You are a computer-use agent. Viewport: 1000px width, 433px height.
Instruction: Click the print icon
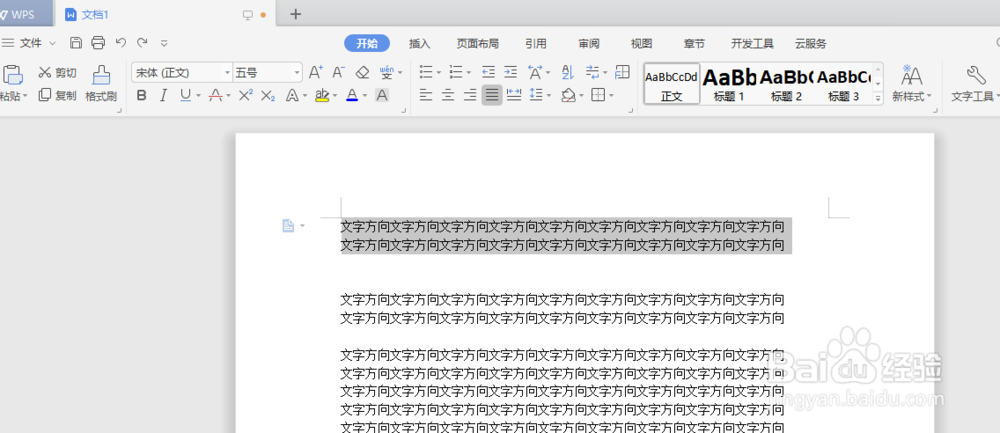click(98, 43)
